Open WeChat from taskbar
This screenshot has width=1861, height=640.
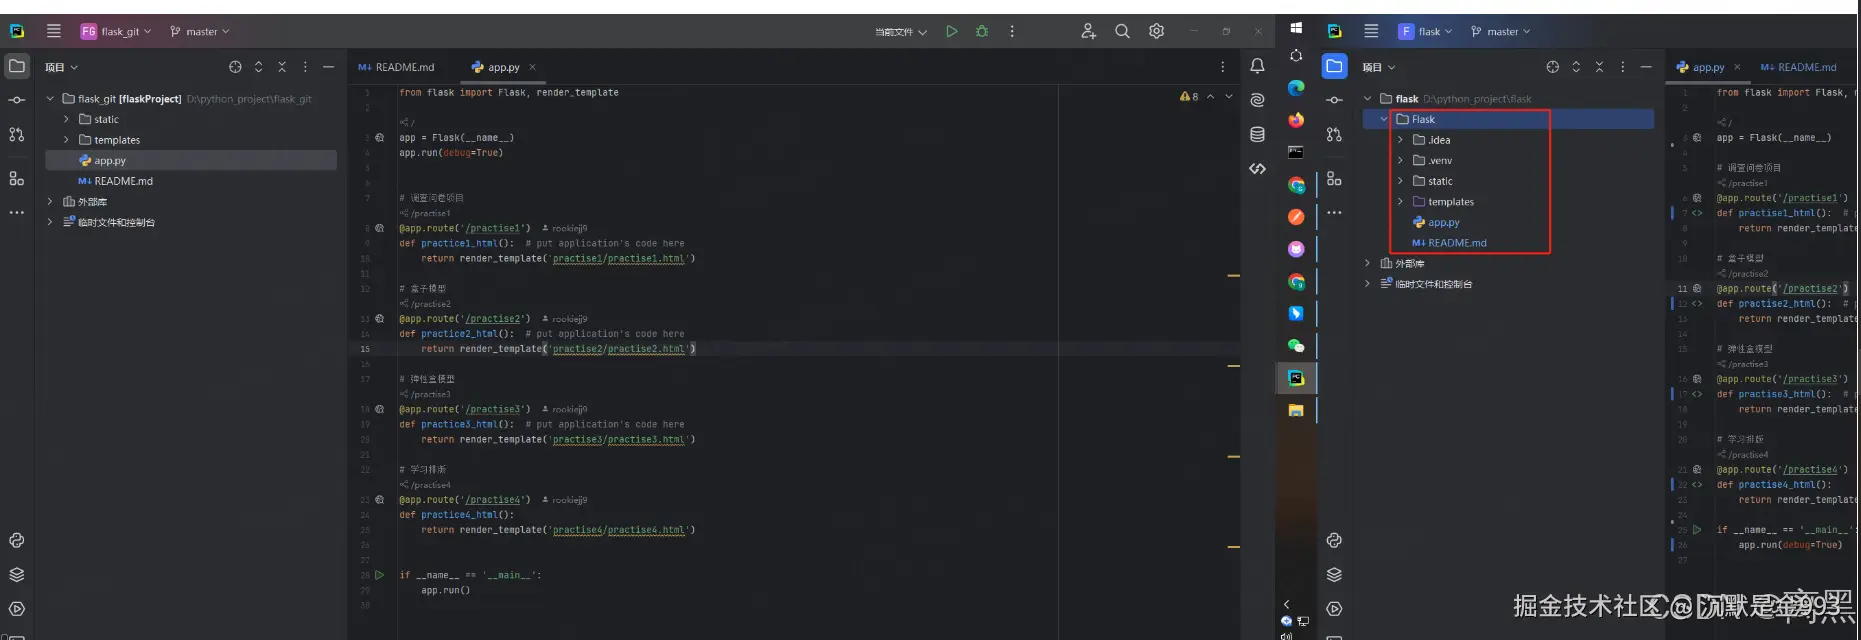tap(1296, 346)
